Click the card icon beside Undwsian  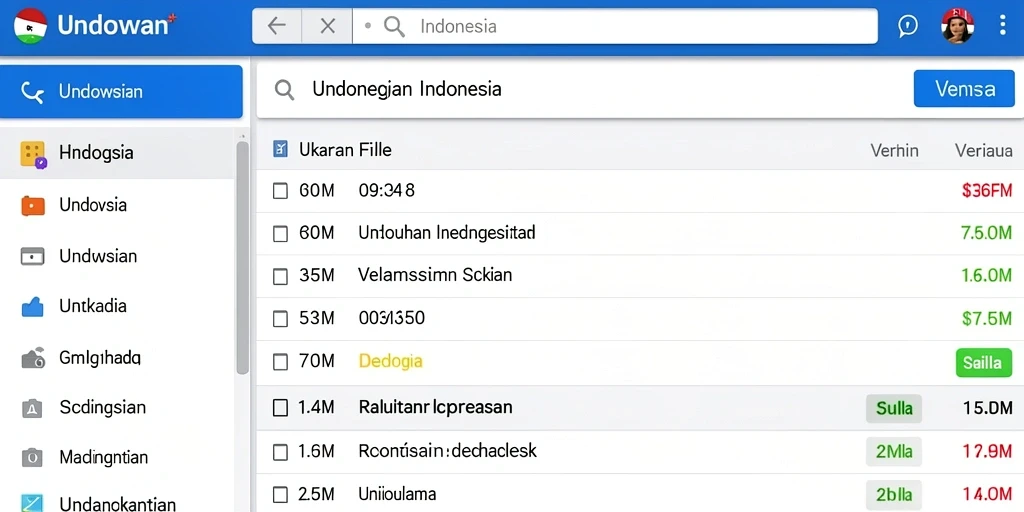coord(33,256)
